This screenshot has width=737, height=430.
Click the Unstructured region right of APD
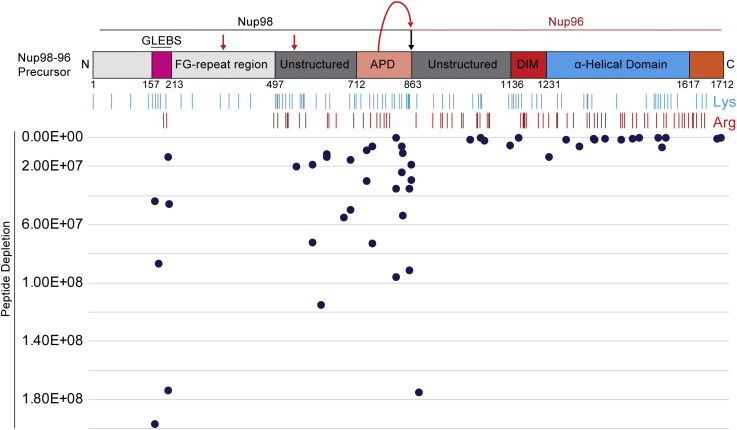click(x=461, y=65)
